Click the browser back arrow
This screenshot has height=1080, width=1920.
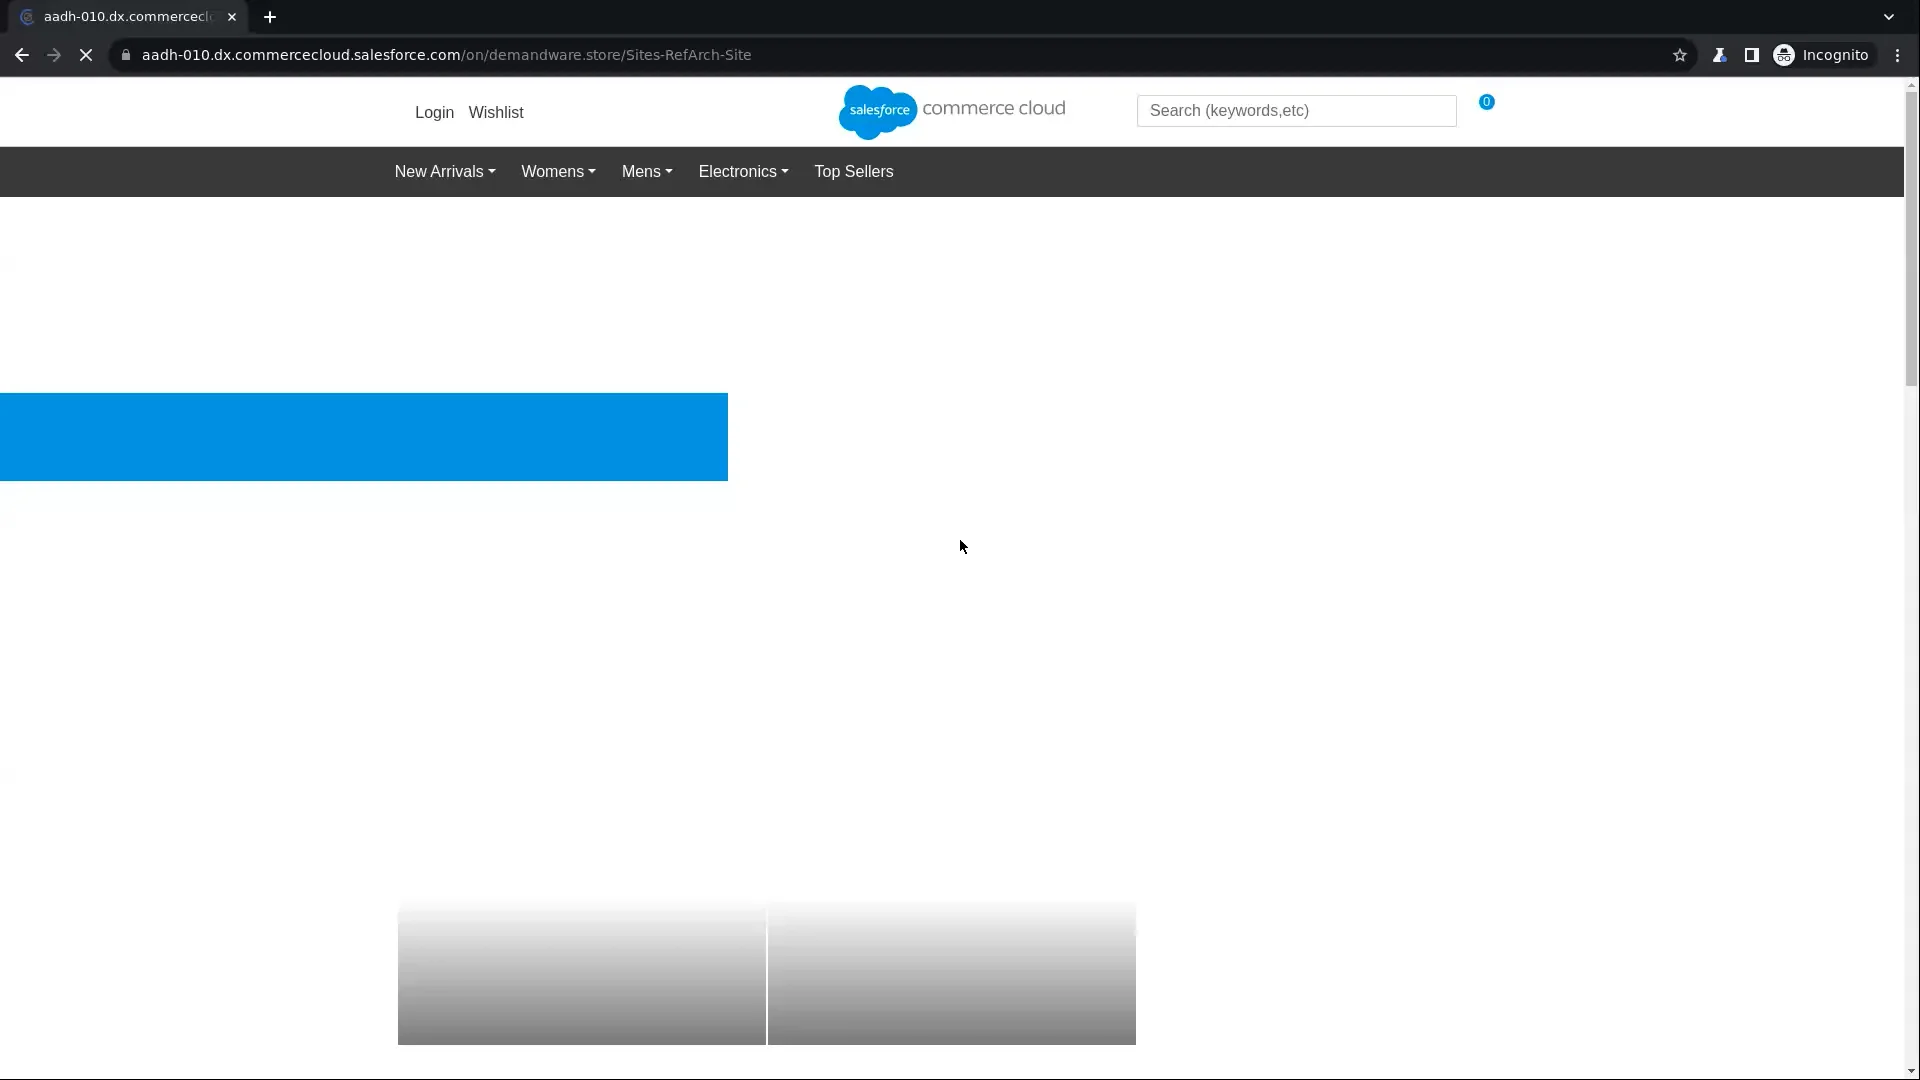22,55
